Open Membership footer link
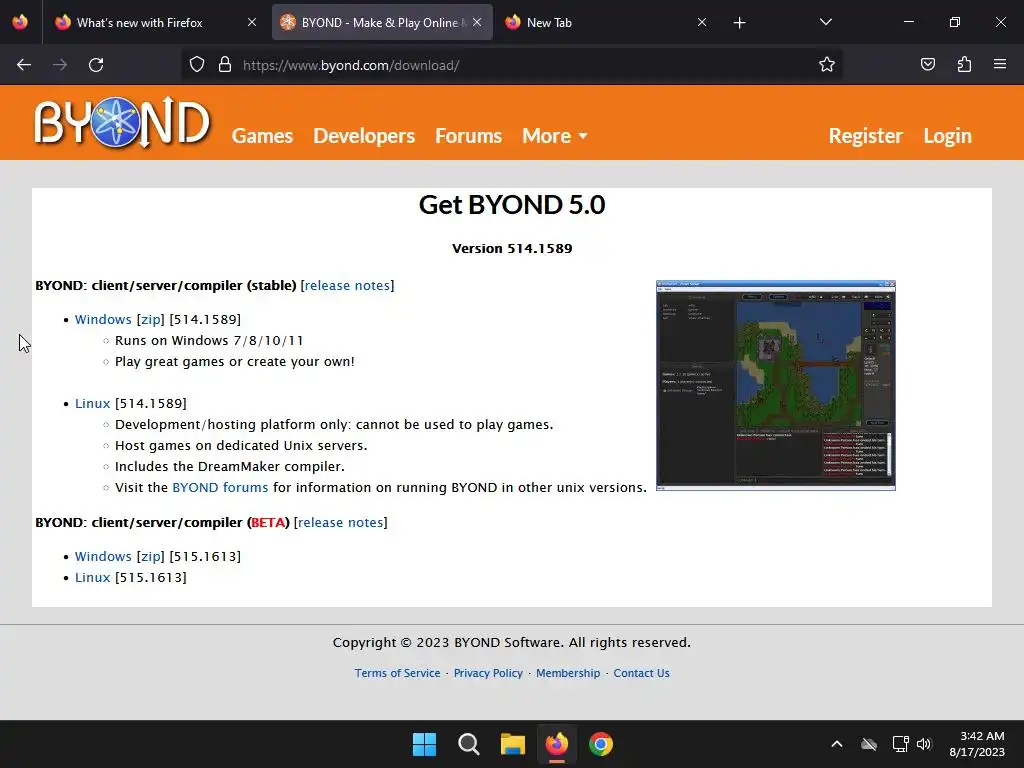This screenshot has height=768, width=1024. 568,673
